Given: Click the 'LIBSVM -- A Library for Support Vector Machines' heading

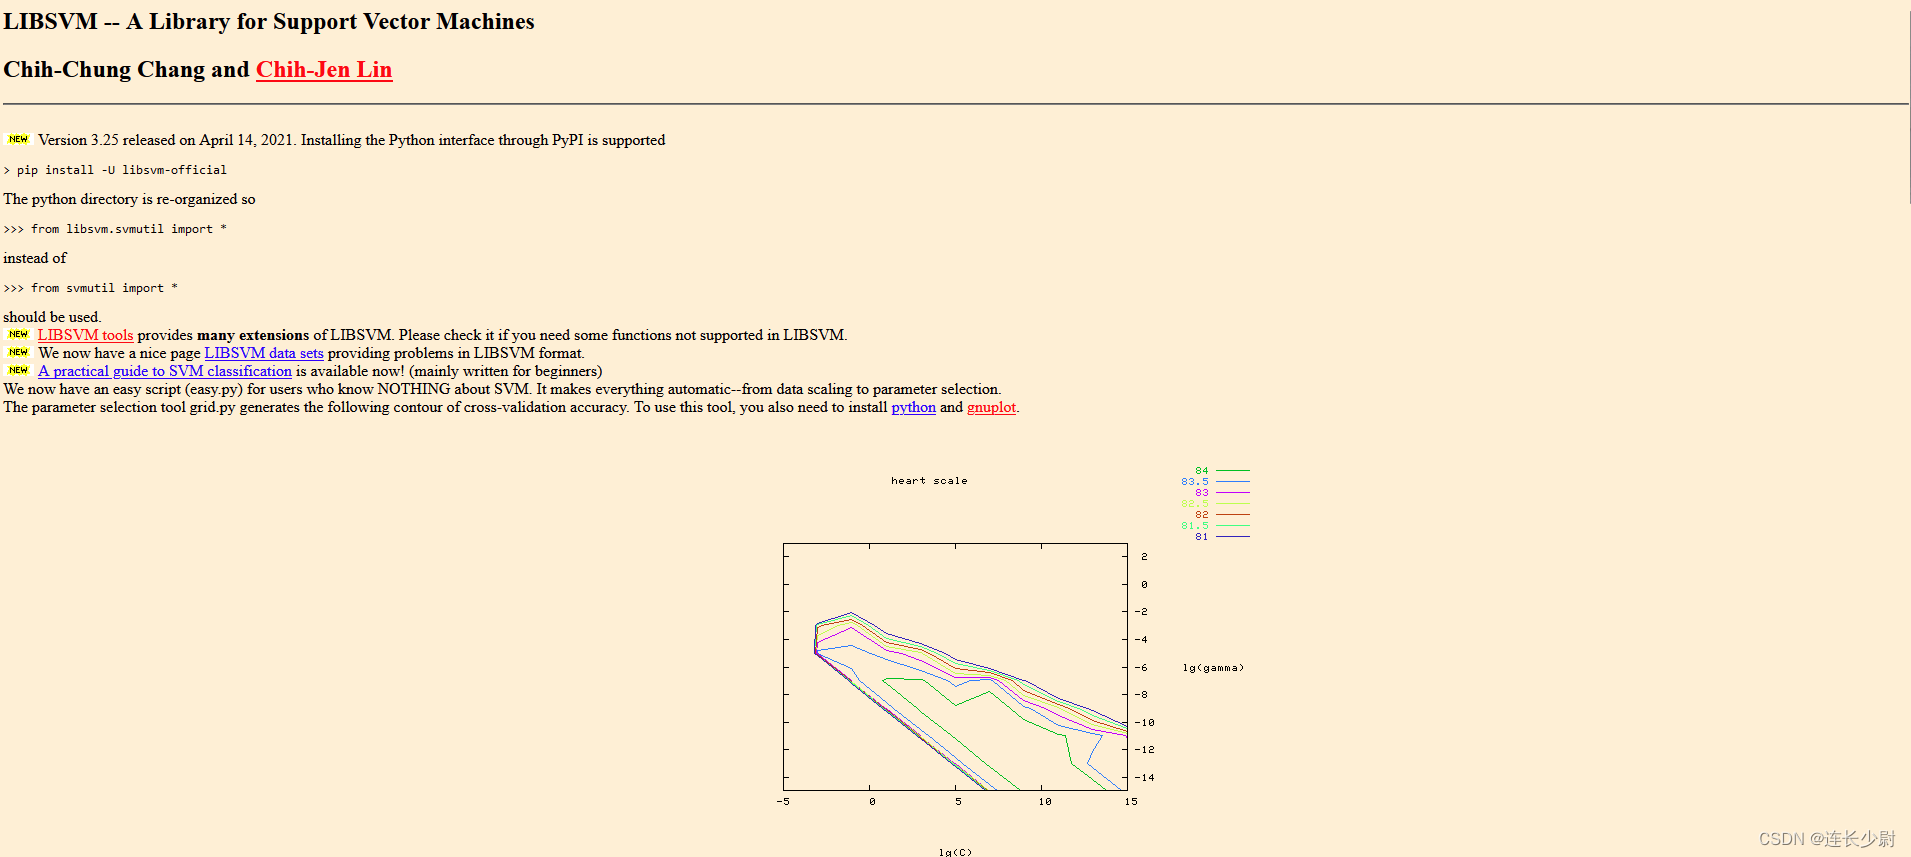Looking at the screenshot, I should [x=269, y=21].
